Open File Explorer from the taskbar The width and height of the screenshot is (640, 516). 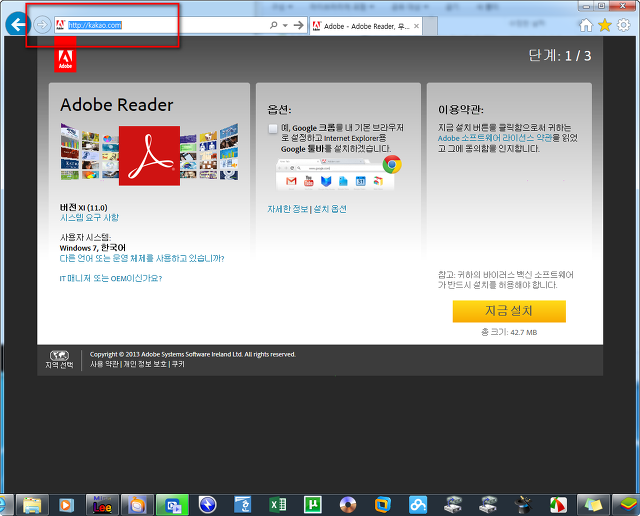(x=32, y=505)
